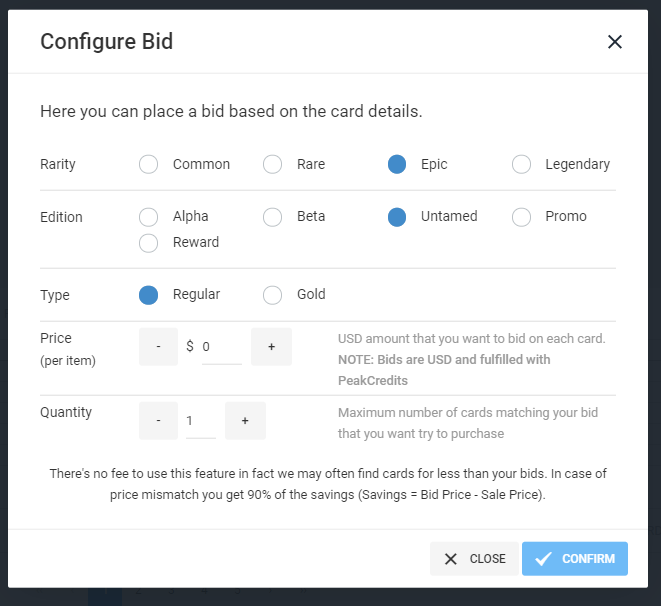Pick the Legendary rarity option

click(521, 165)
